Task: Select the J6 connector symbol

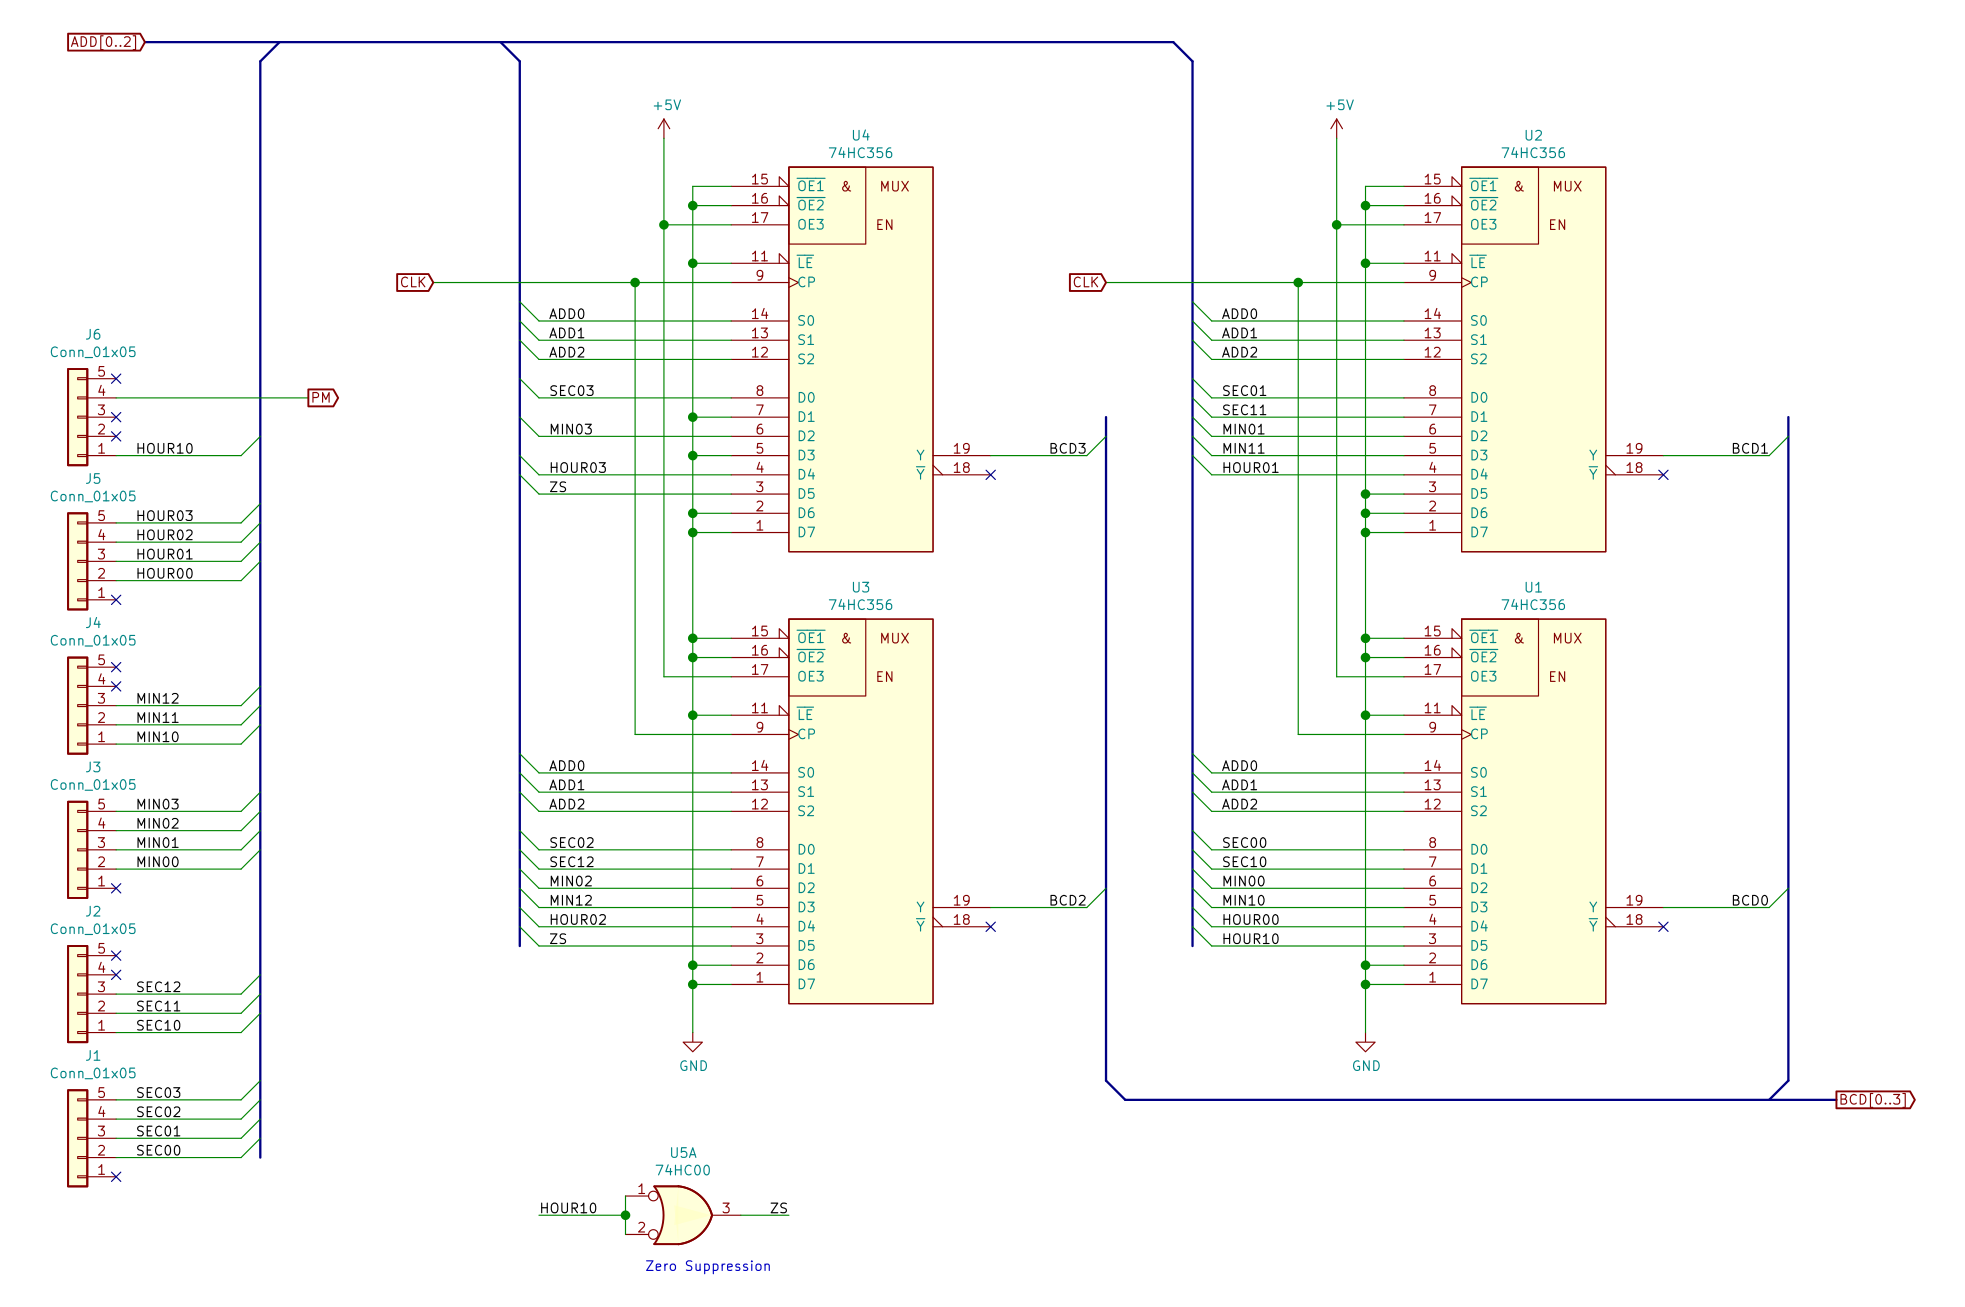Action: [x=78, y=417]
